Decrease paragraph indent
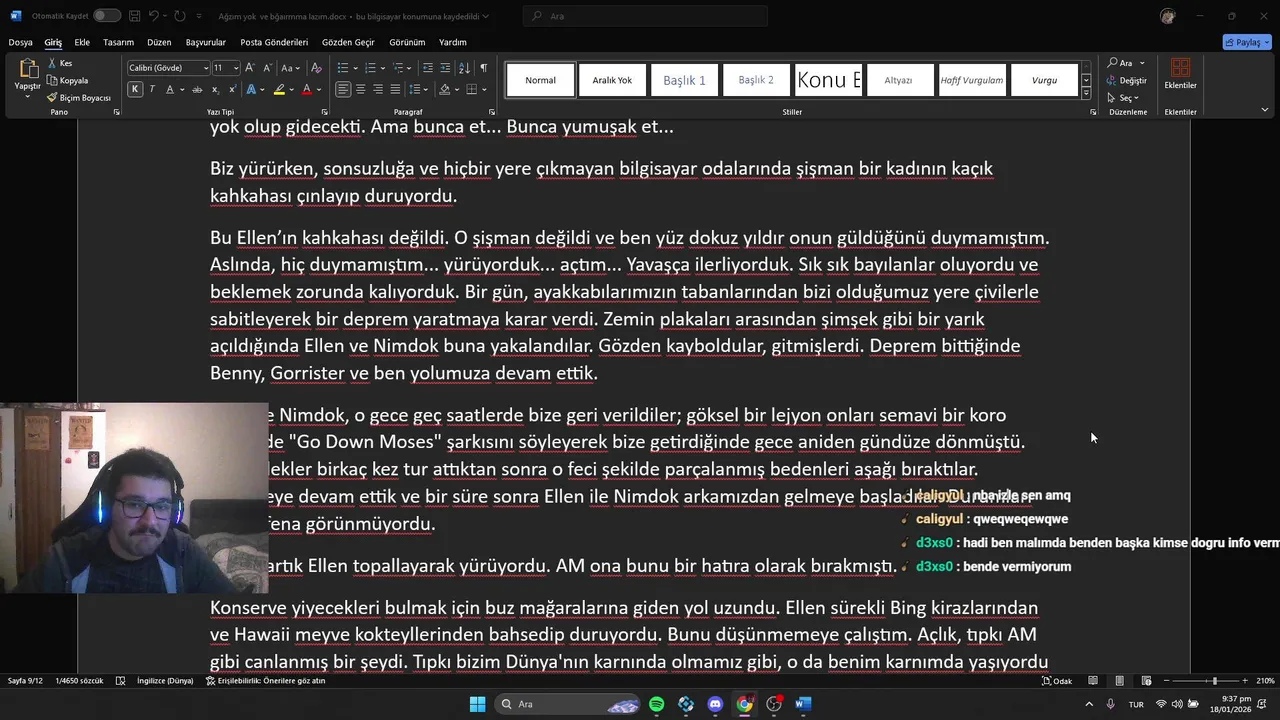This screenshot has width=1280, height=720. [428, 68]
